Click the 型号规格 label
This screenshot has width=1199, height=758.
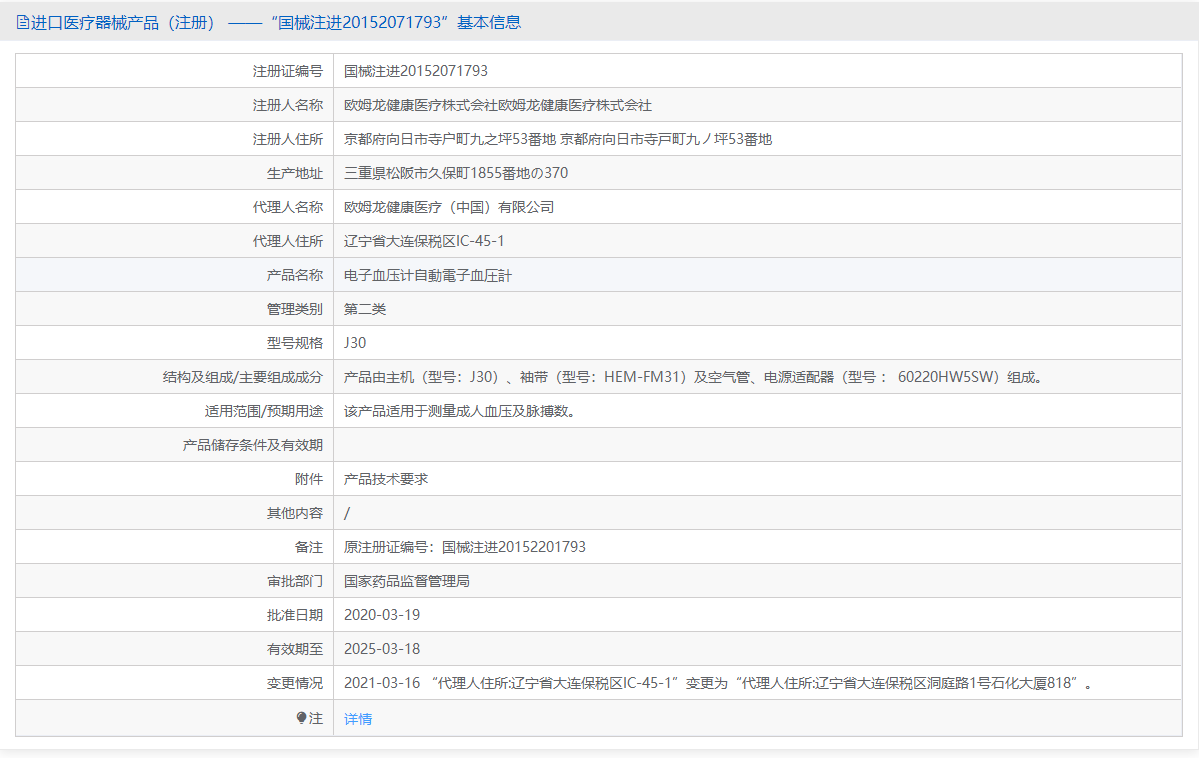294,343
